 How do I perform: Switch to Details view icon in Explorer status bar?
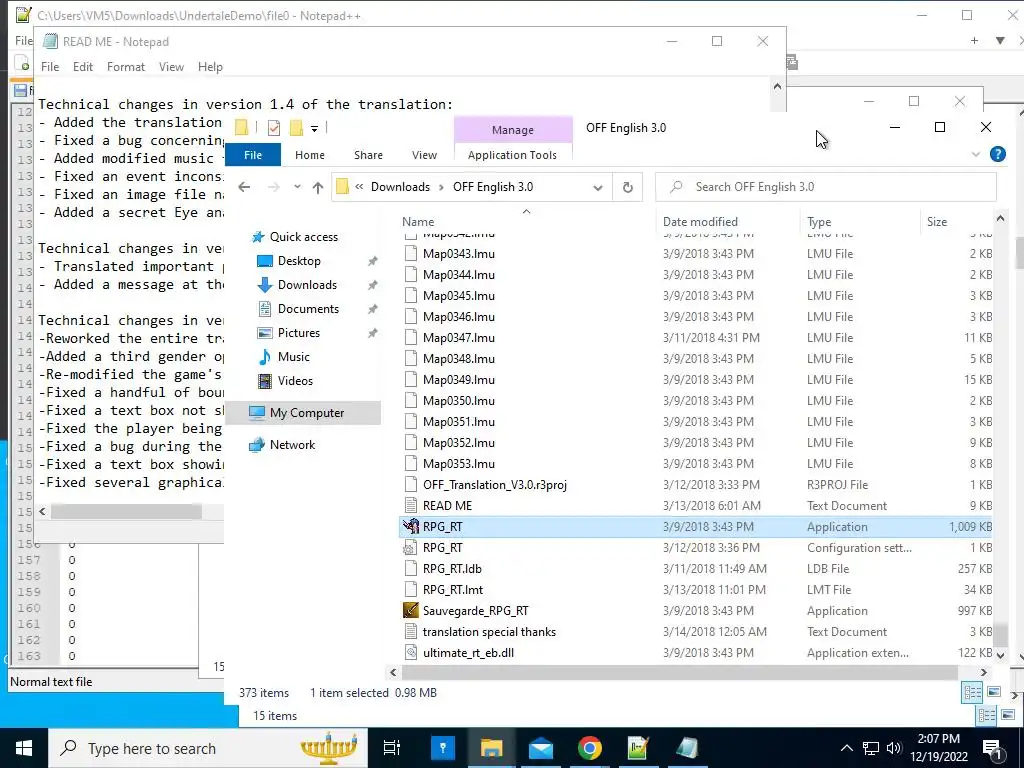pyautogui.click(x=972, y=692)
